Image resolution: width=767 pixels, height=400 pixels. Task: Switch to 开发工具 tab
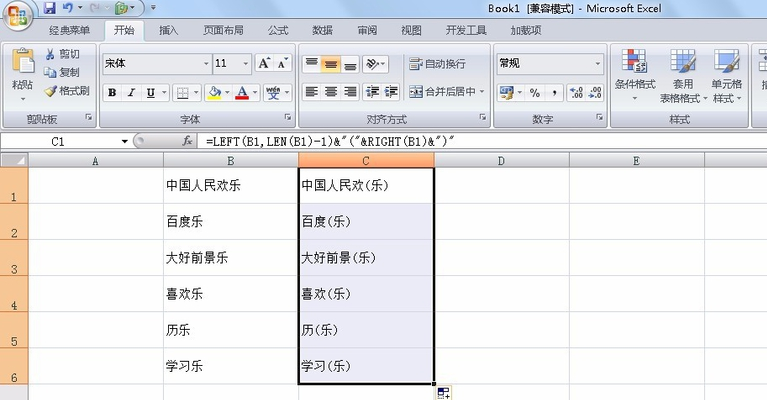coord(466,30)
